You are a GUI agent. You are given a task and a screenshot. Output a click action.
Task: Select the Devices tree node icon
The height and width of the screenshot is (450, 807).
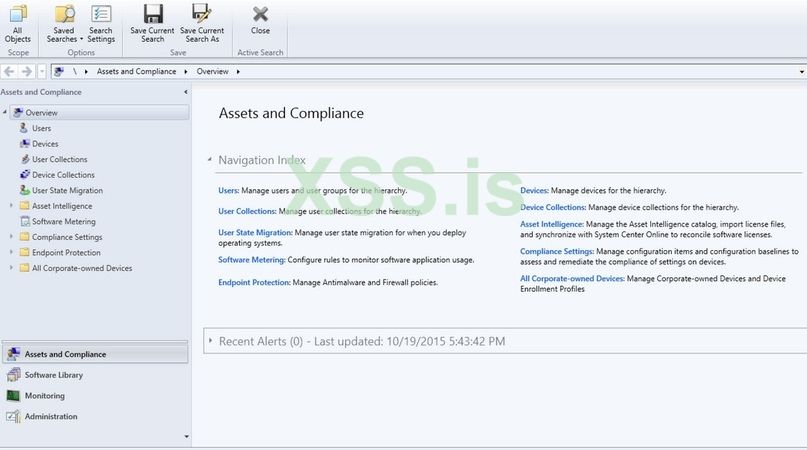(25, 144)
